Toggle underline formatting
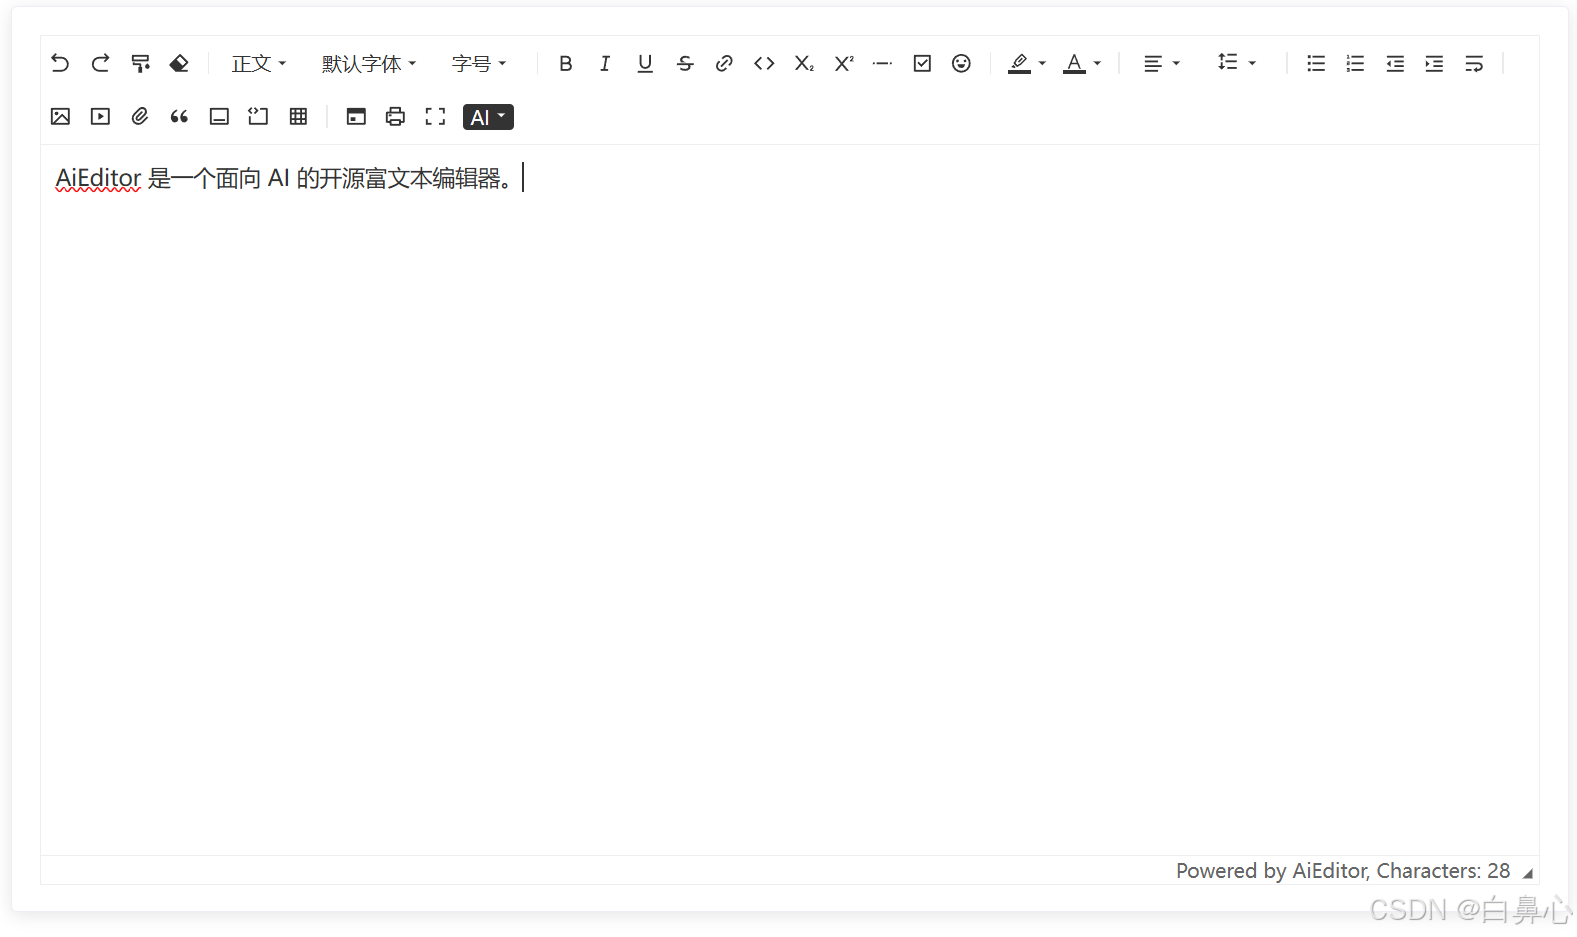Screen dimensions: 1577x937 (645, 63)
